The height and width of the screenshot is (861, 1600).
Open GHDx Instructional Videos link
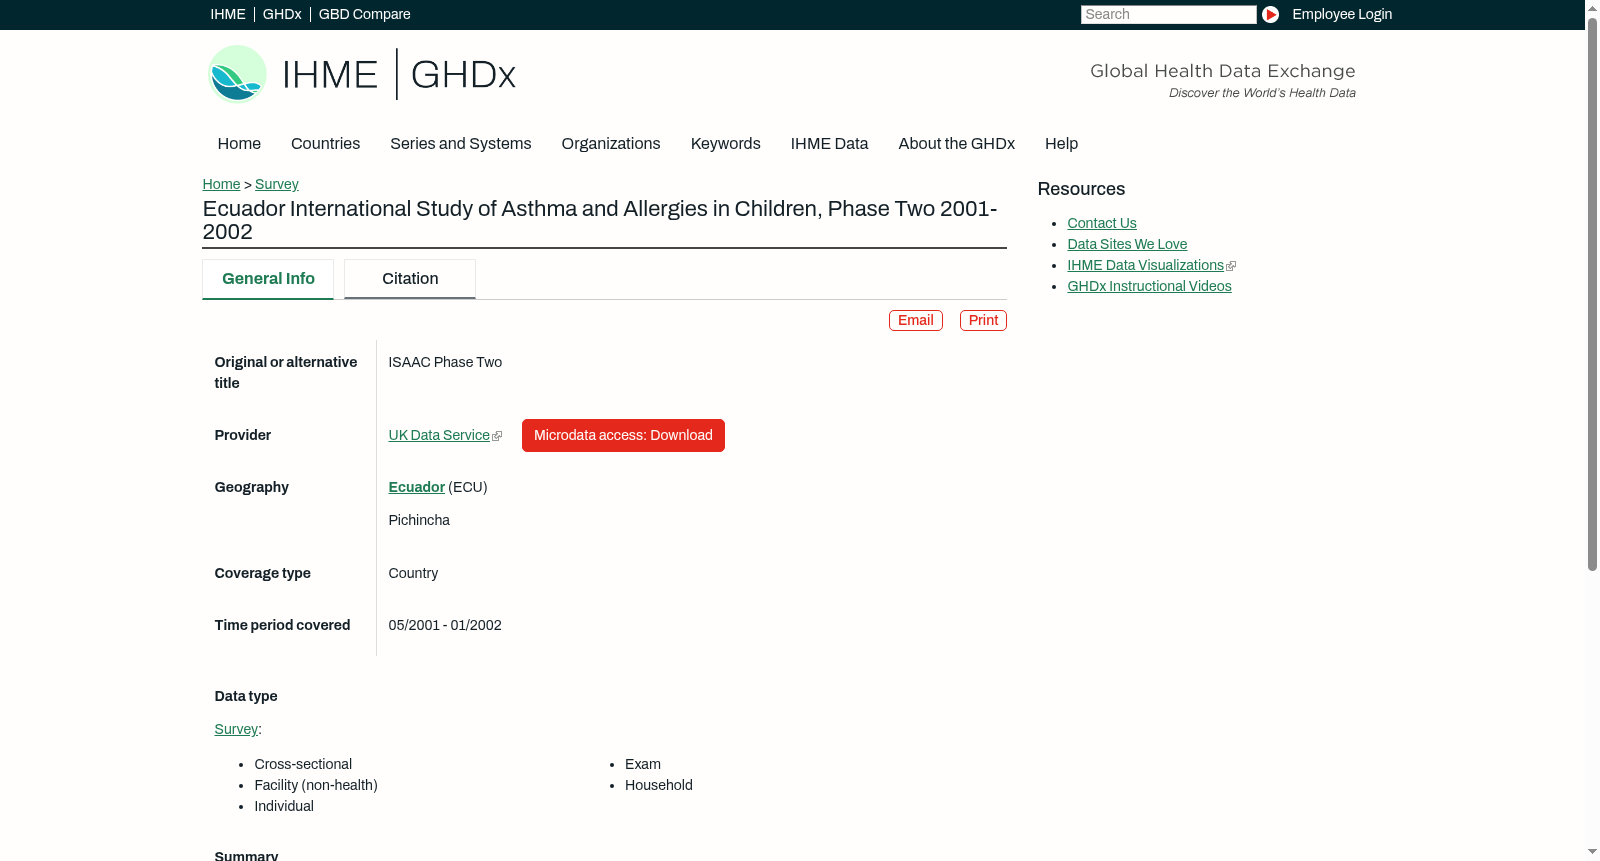click(x=1149, y=287)
